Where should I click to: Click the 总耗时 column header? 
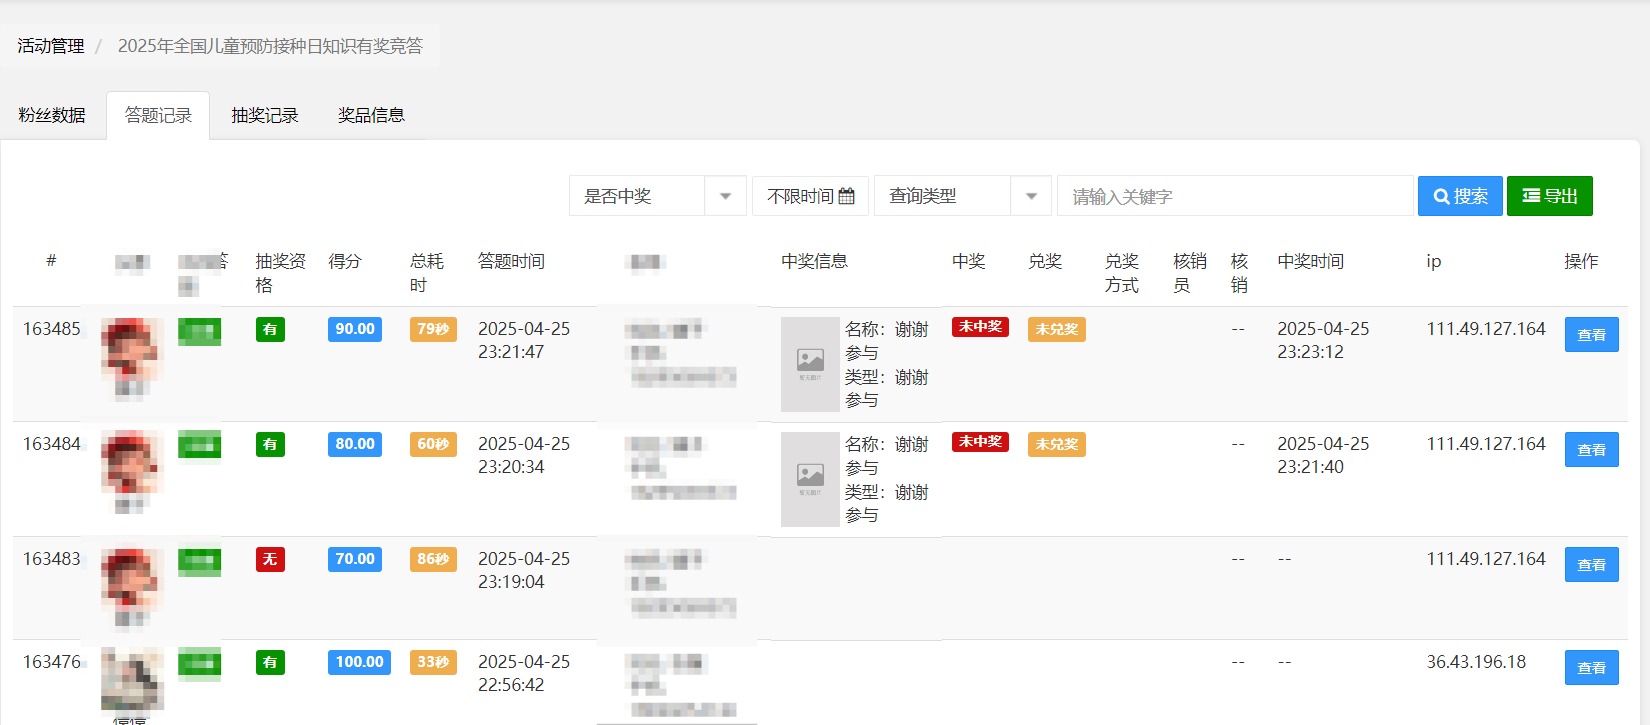pyautogui.click(x=426, y=273)
